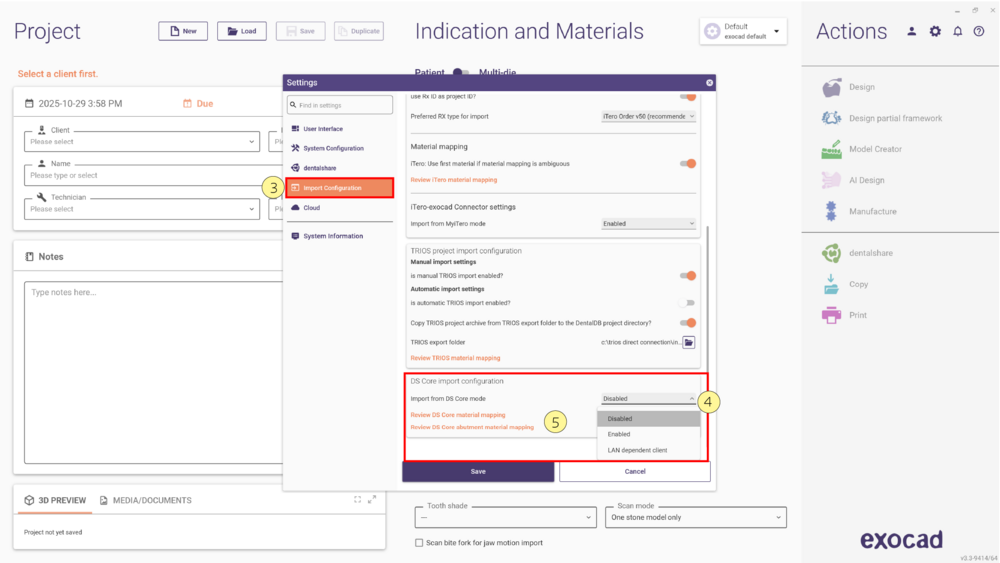This screenshot has height=563, width=1000.
Task: Toggle Patient / Multi-die switch
Action: (461, 72)
